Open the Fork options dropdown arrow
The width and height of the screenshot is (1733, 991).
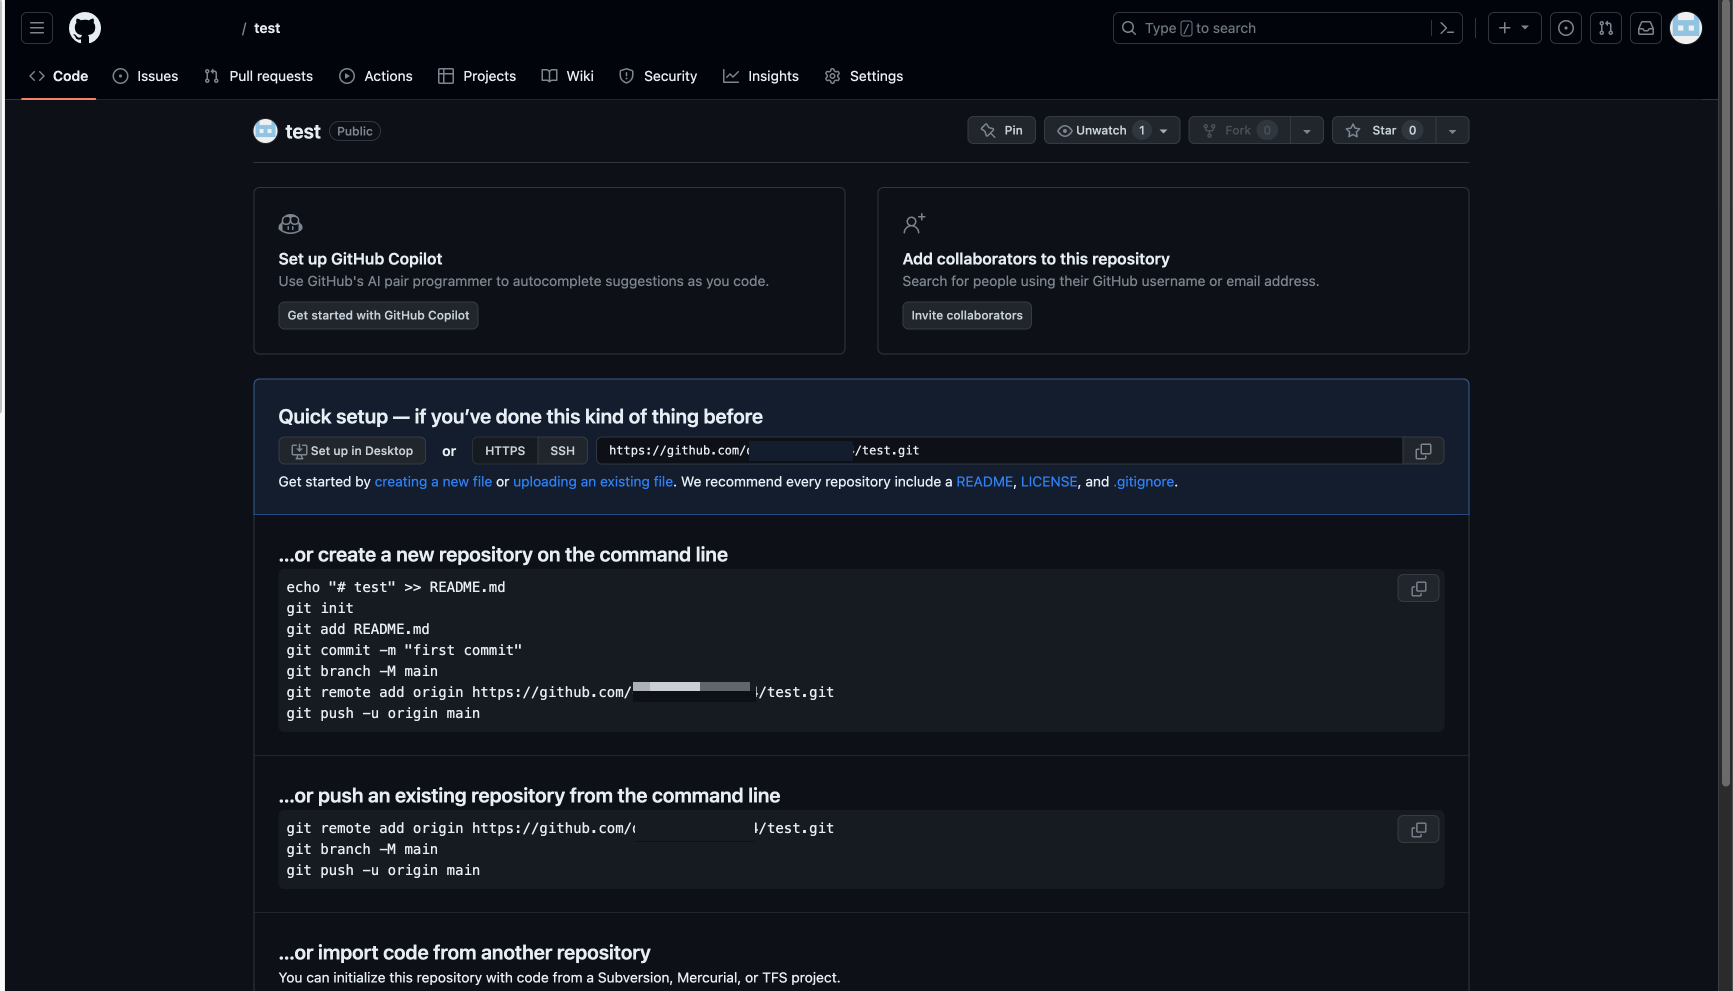1306,130
